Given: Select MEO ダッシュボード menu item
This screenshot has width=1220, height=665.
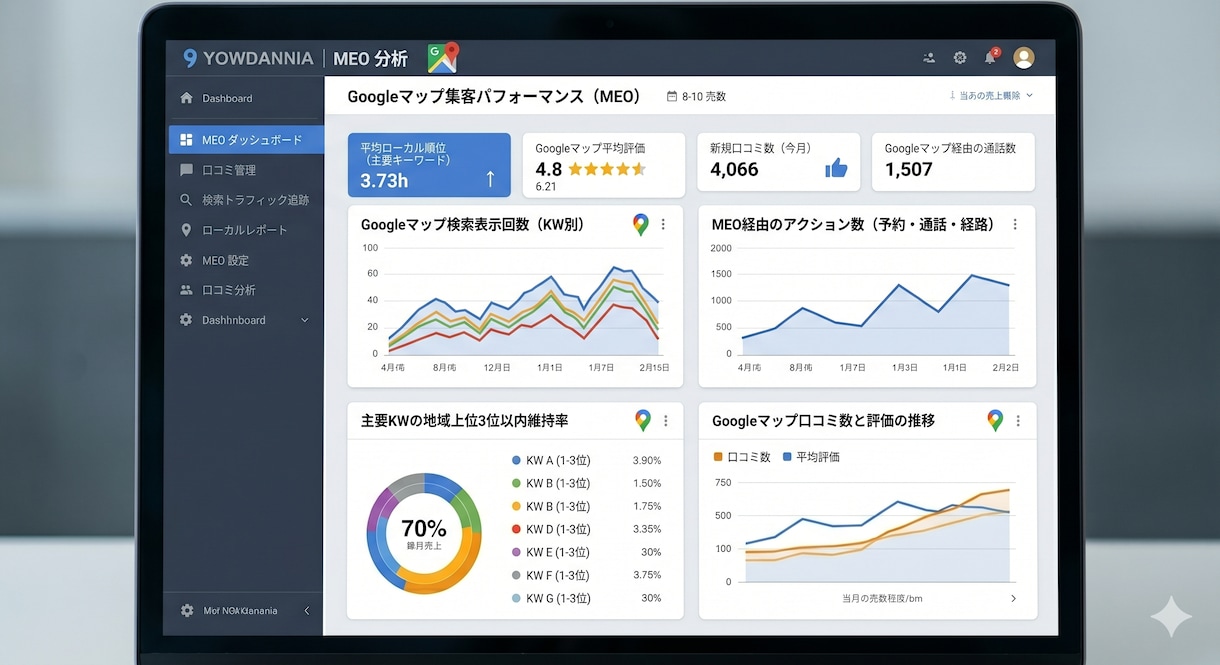Looking at the screenshot, I should pos(245,140).
